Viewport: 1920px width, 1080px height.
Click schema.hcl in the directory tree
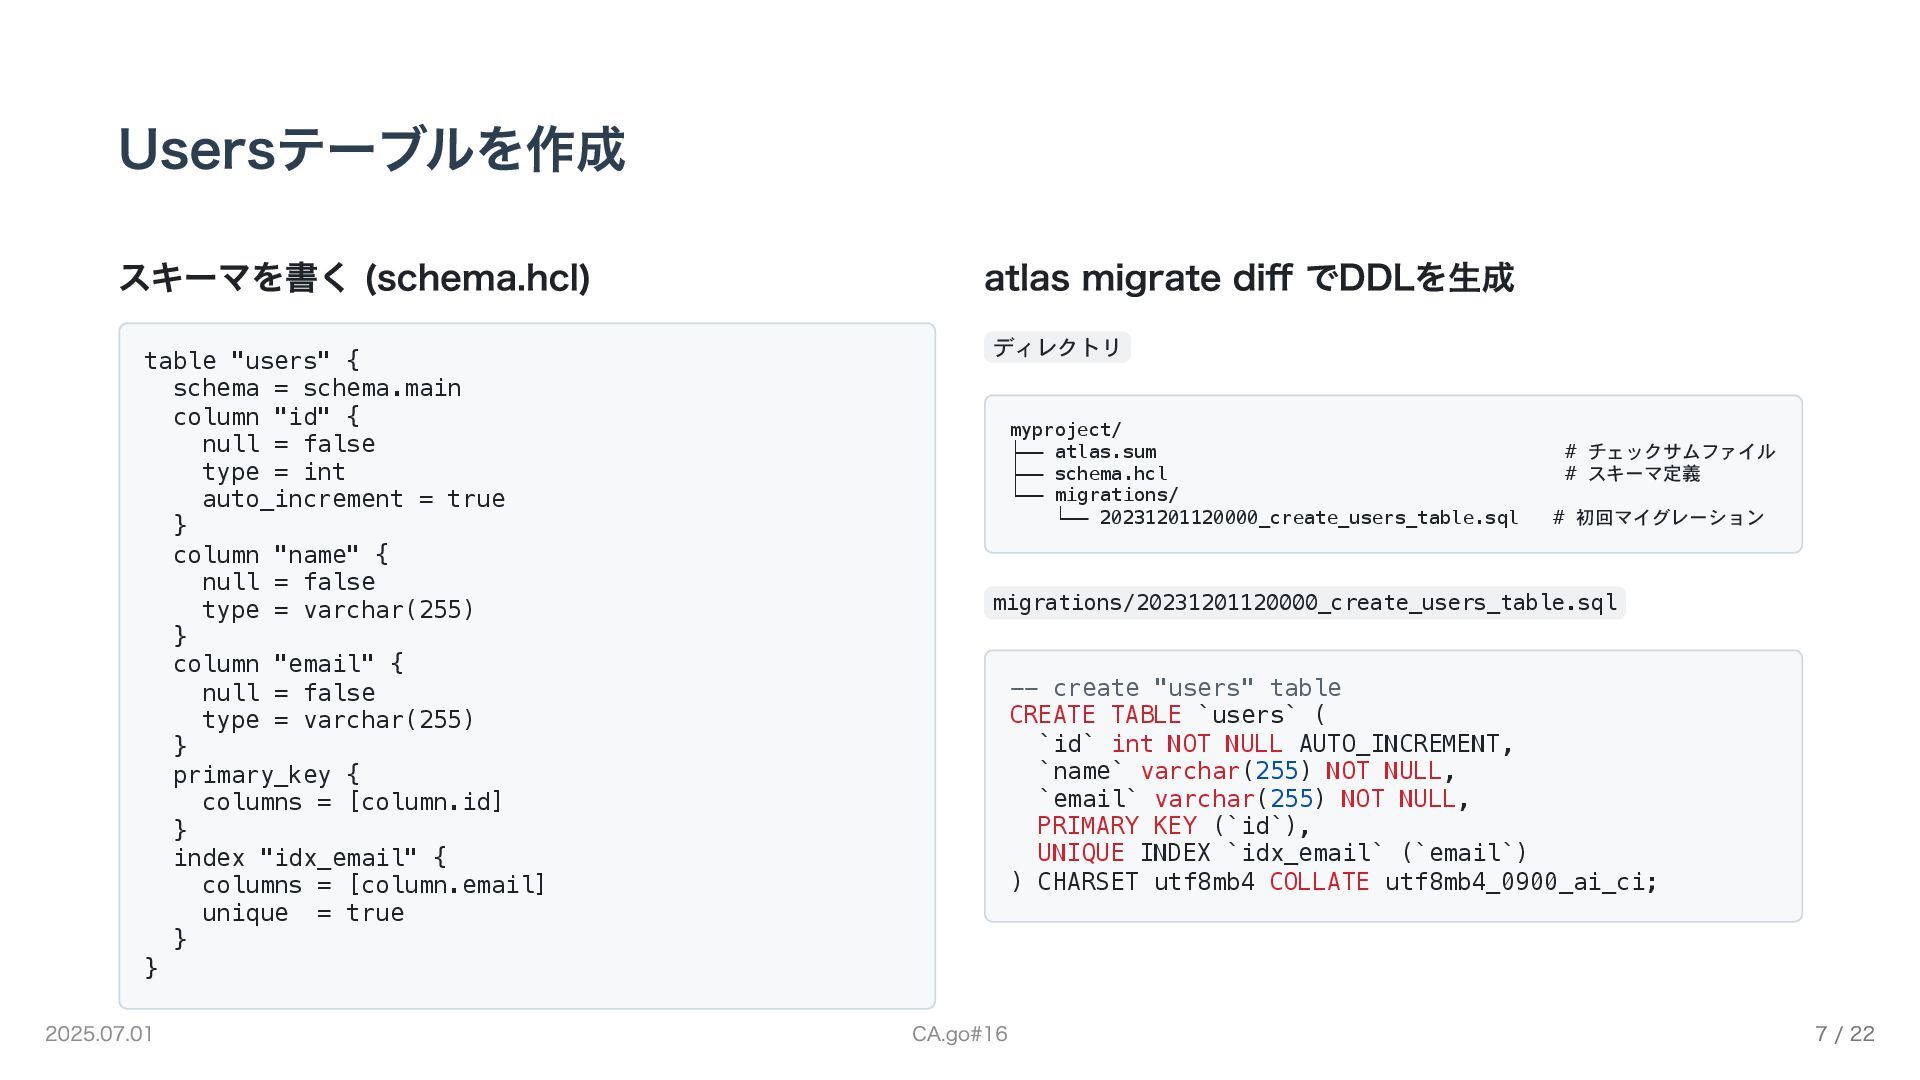coord(1110,474)
